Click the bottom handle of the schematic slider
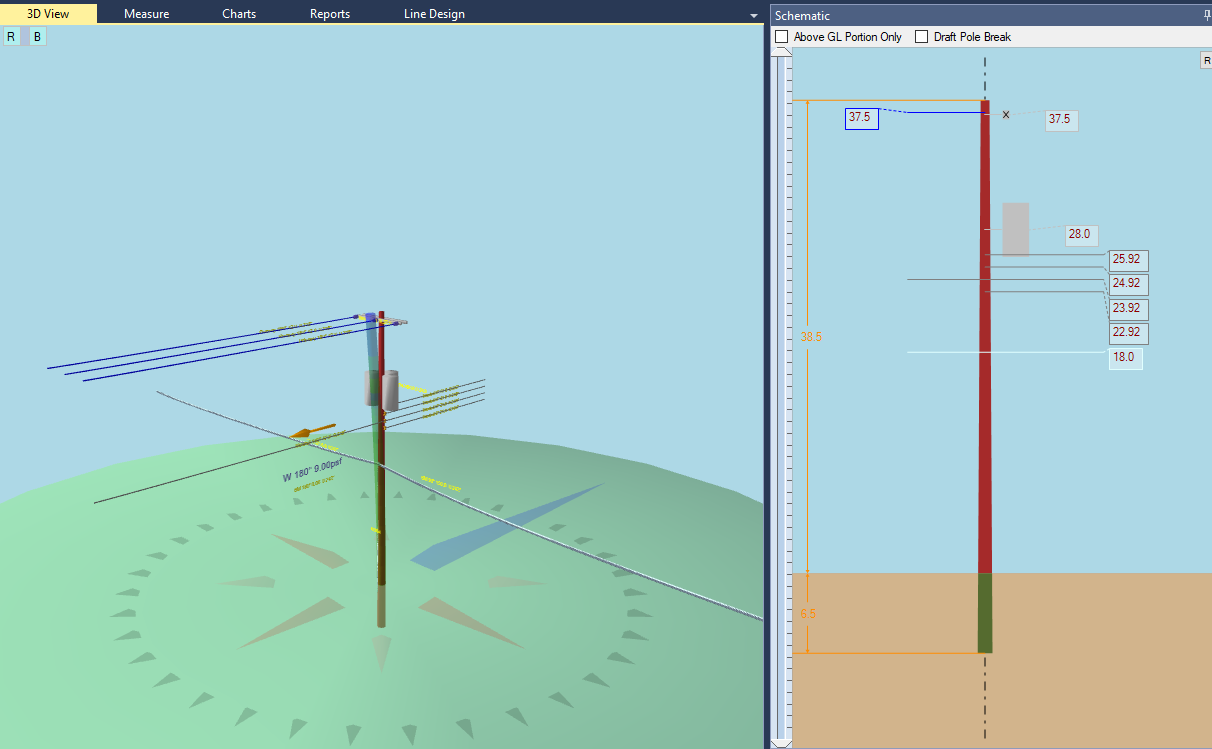 point(781,742)
